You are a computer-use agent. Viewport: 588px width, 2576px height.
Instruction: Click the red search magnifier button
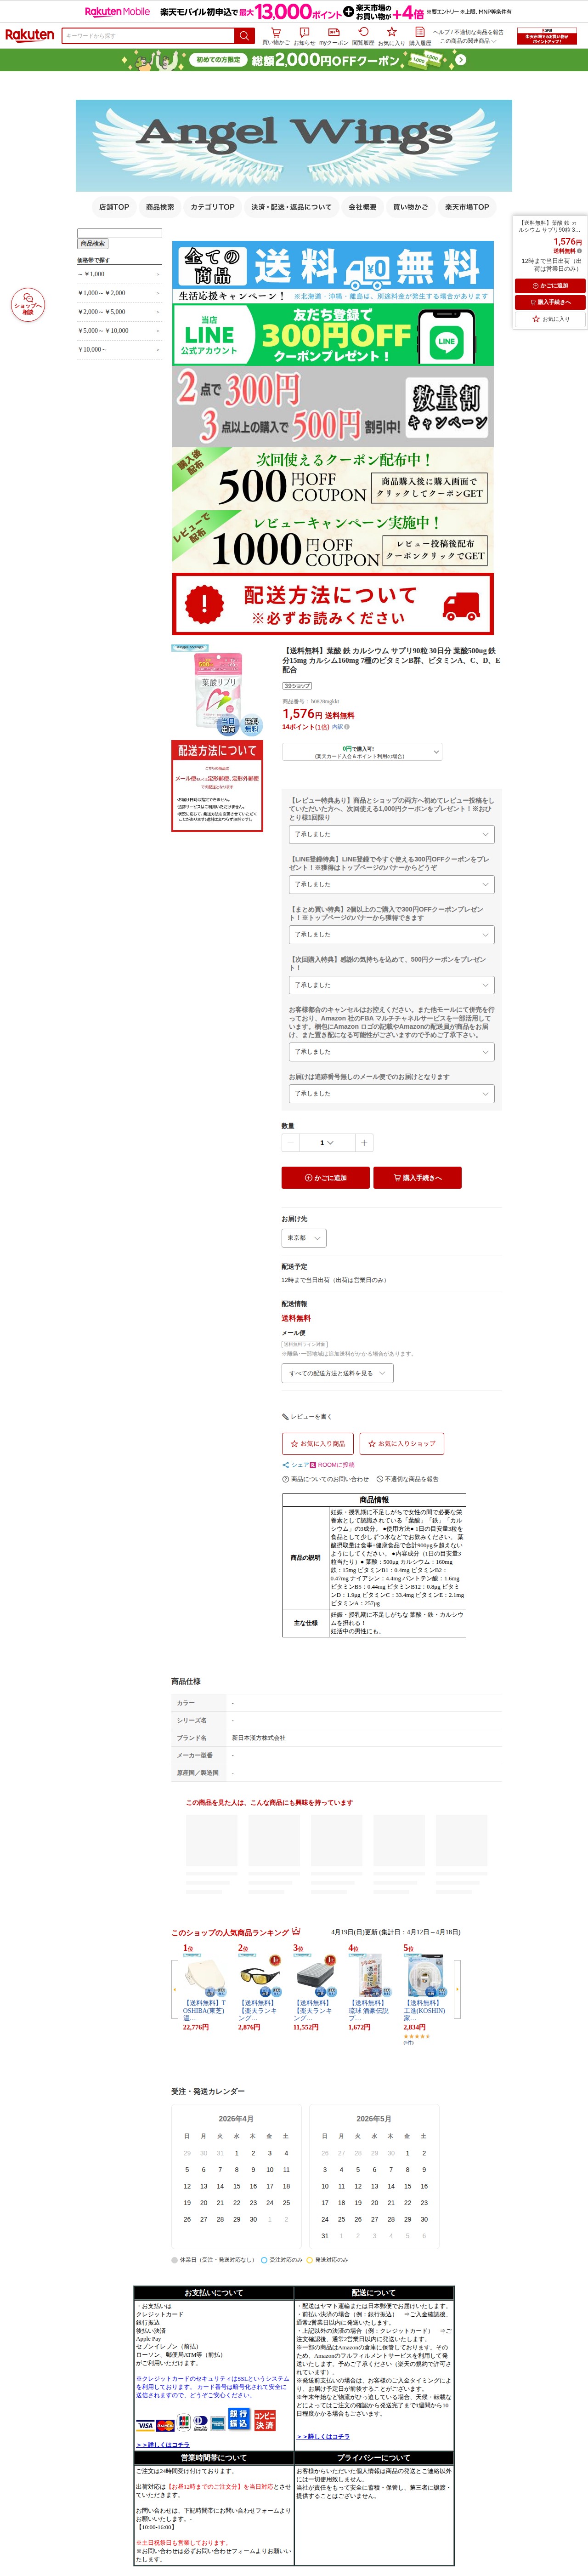click(x=244, y=35)
